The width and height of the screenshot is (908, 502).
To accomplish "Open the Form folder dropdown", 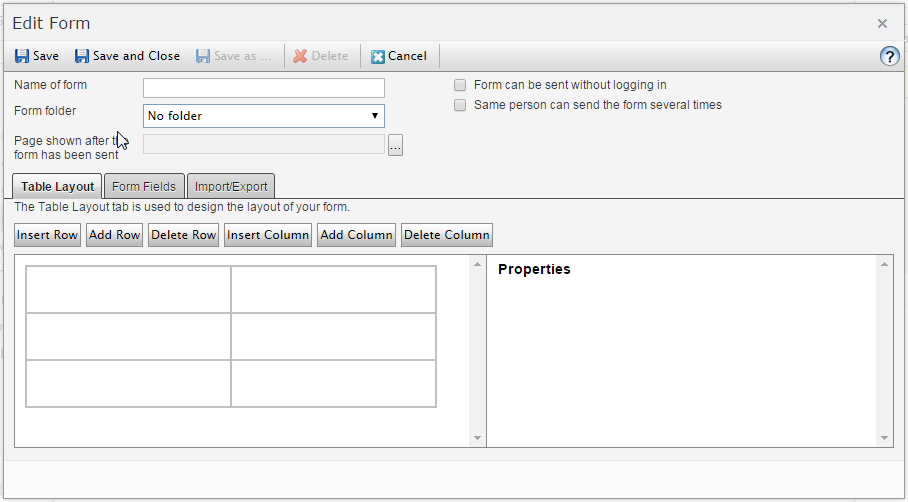I will pos(264,116).
